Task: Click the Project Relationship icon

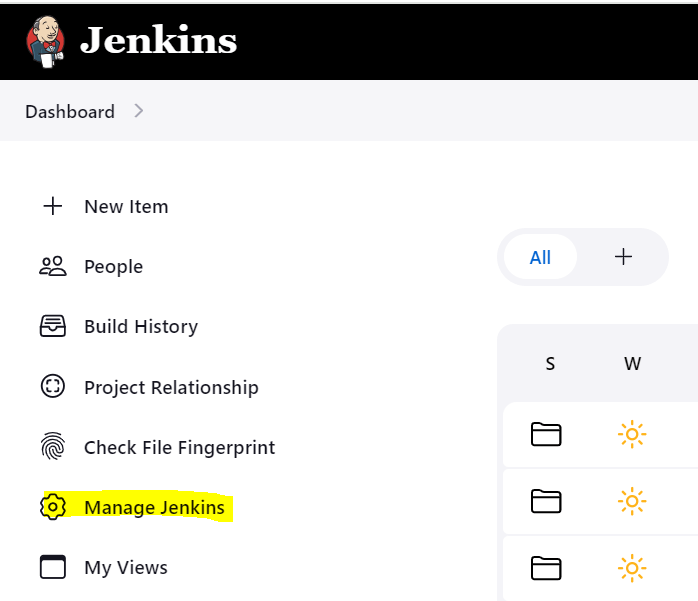Action: pyautogui.click(x=52, y=387)
